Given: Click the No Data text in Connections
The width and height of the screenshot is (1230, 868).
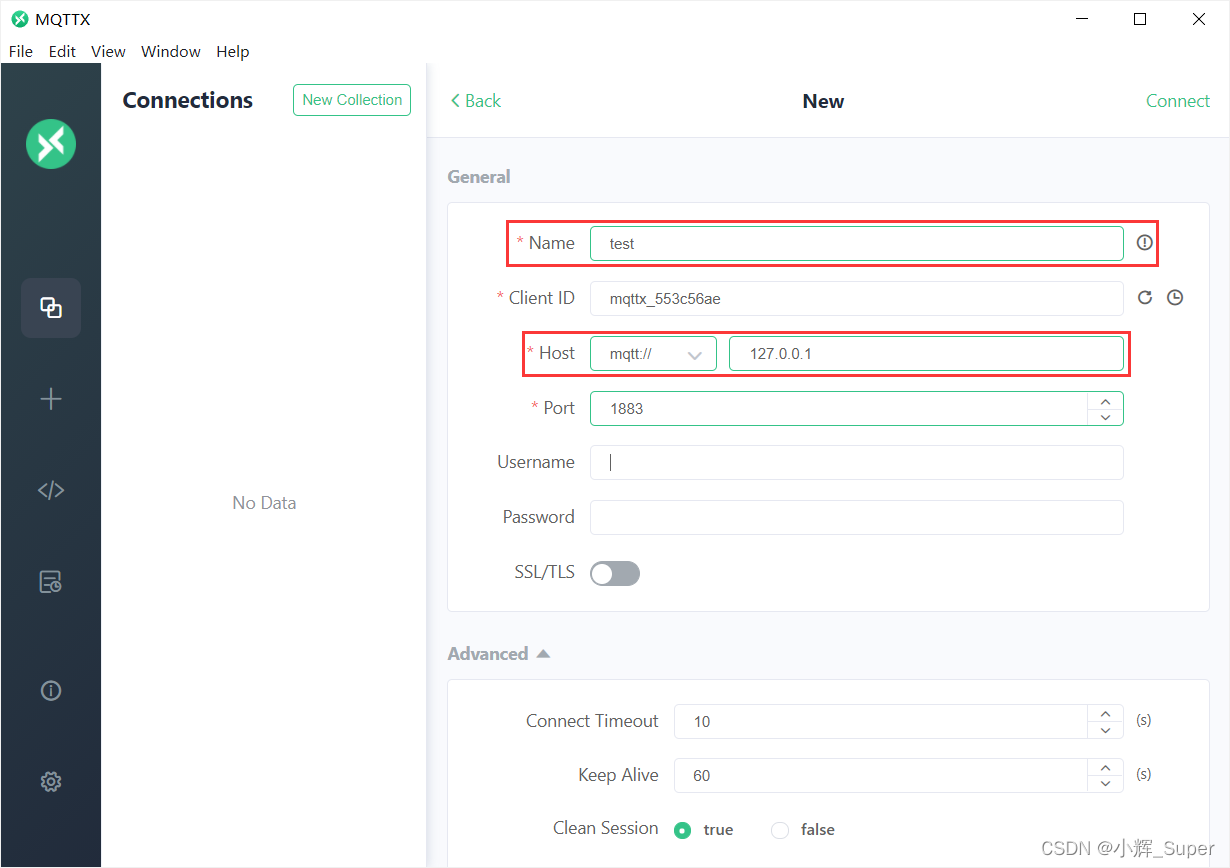Looking at the screenshot, I should coord(264,503).
